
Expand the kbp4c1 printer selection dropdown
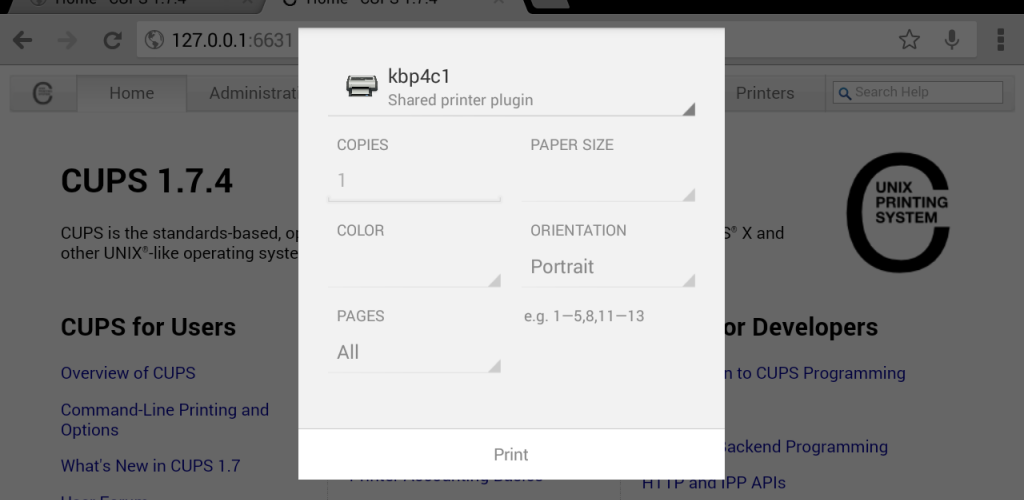511,87
